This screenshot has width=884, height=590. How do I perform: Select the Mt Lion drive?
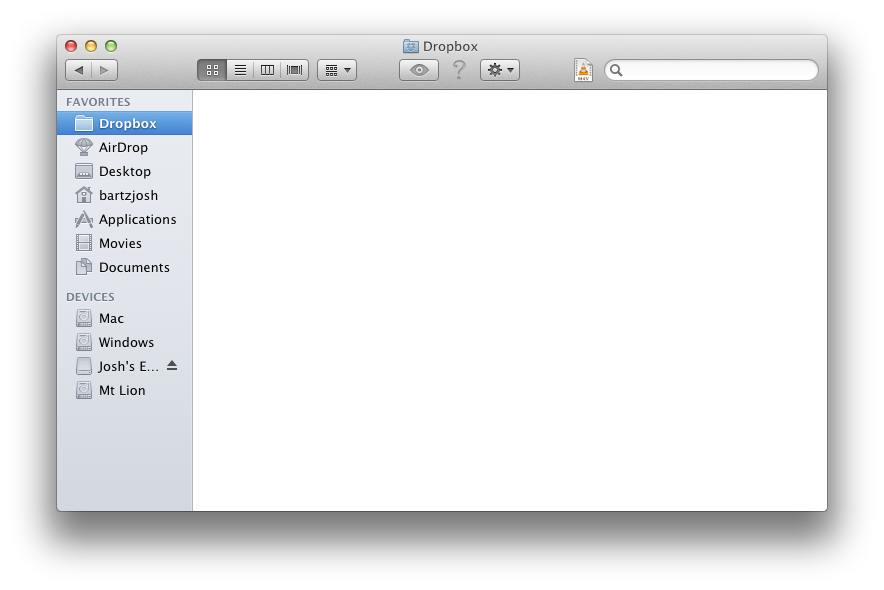(125, 391)
